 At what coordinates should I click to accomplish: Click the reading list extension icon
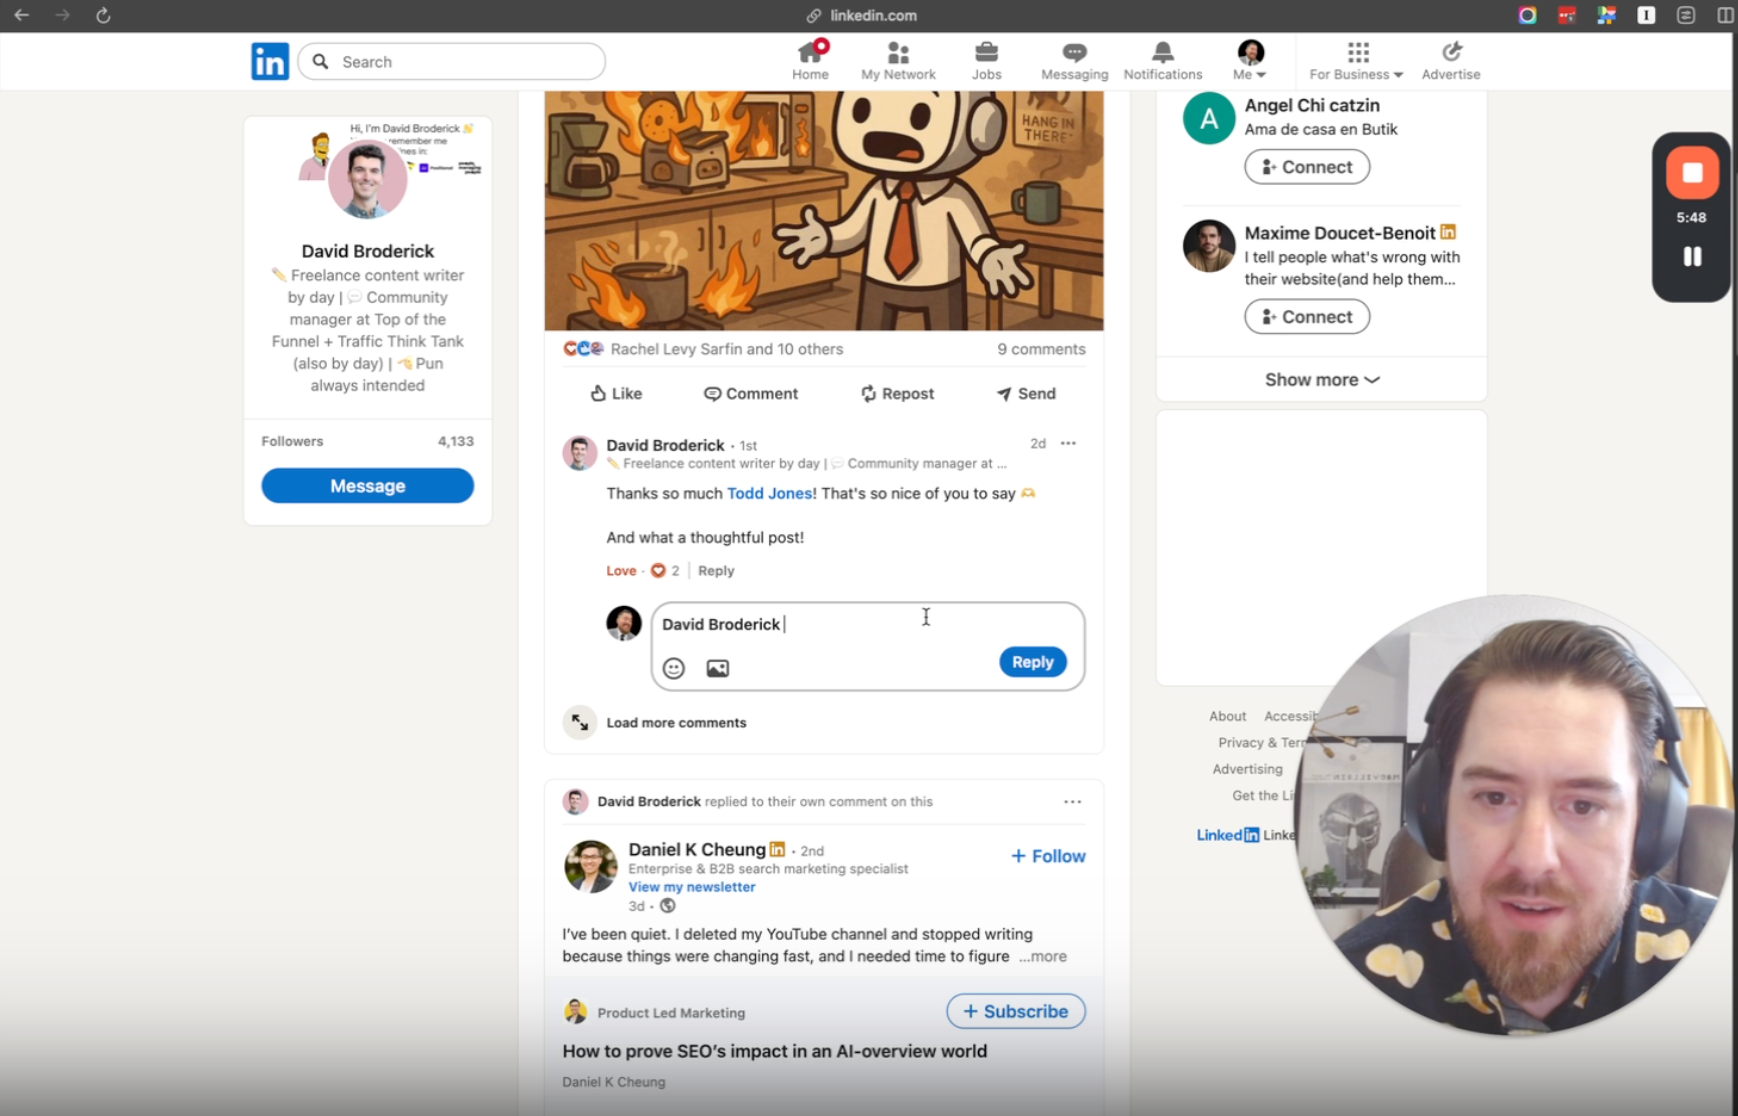pos(1686,15)
